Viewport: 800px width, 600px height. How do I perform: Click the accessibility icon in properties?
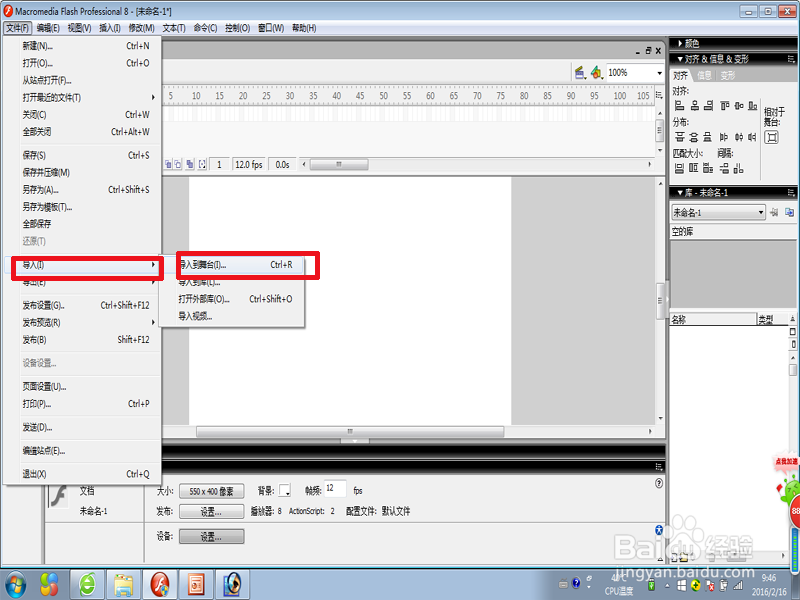(x=659, y=530)
